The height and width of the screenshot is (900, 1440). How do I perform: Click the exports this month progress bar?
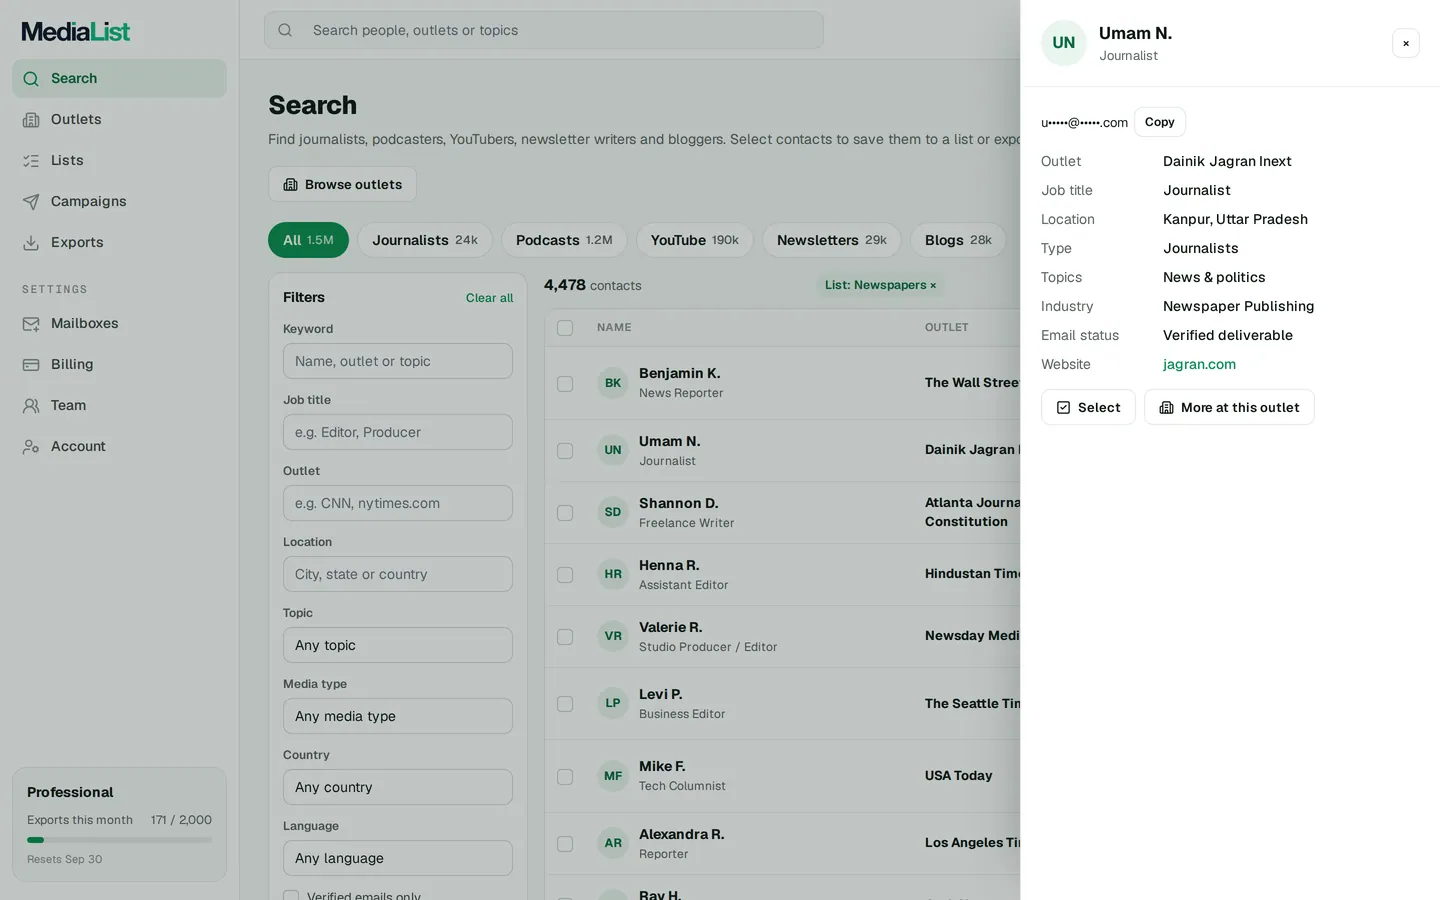click(x=119, y=840)
